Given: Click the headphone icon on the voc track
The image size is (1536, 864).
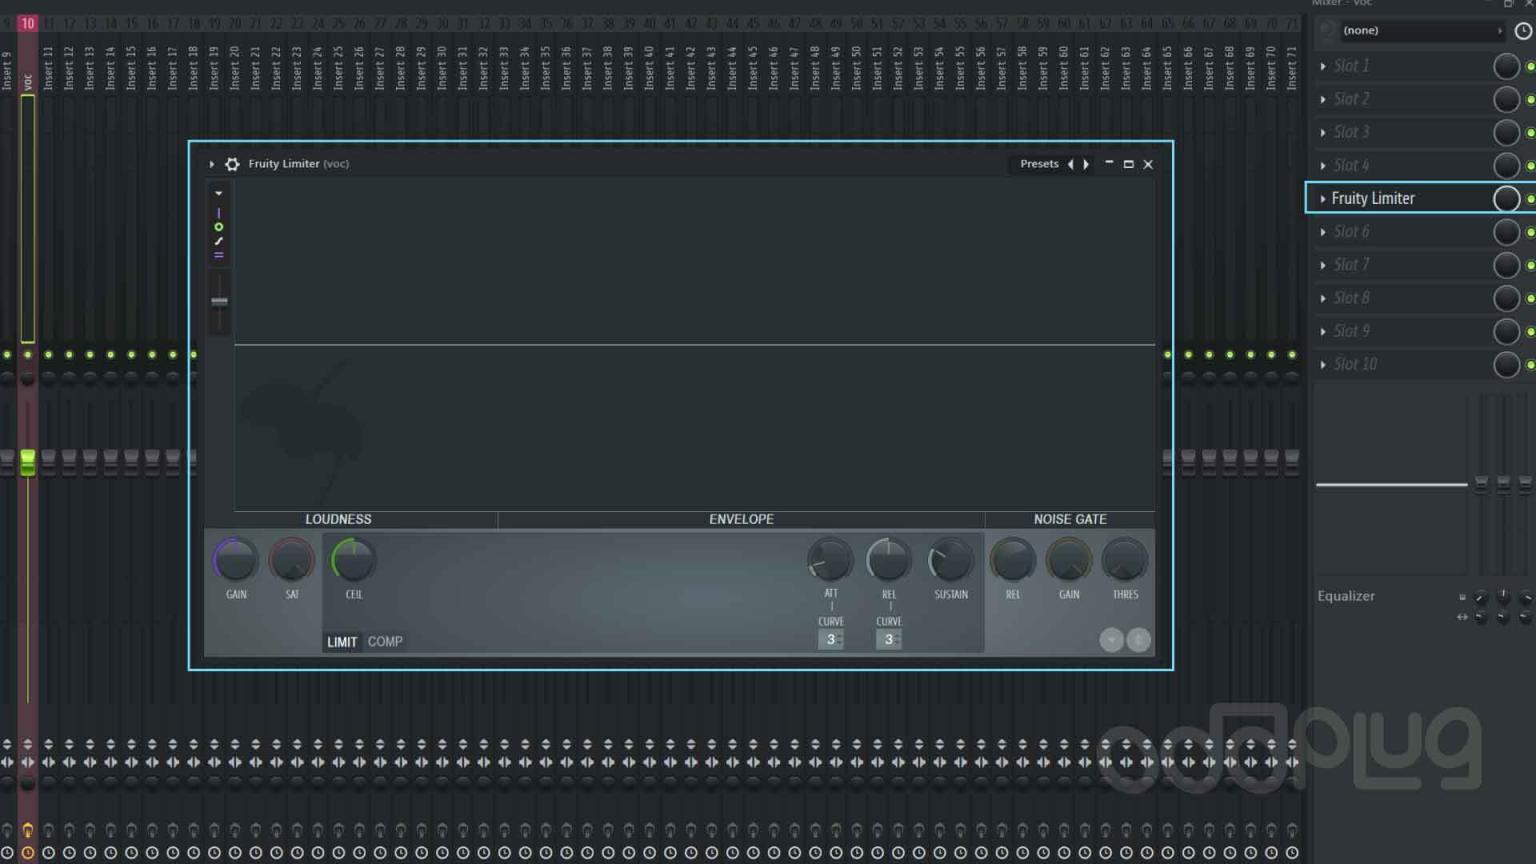Looking at the screenshot, I should tap(28, 828).
